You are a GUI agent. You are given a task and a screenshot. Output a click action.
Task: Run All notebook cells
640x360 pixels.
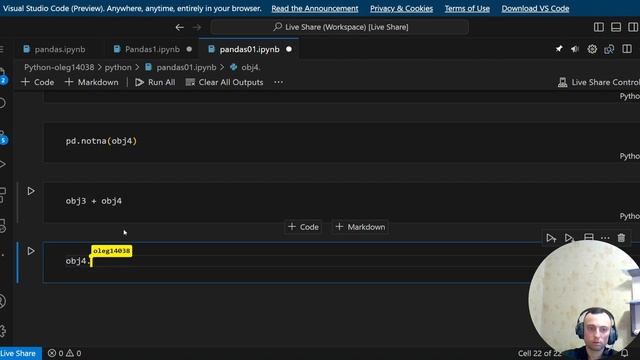(155, 82)
